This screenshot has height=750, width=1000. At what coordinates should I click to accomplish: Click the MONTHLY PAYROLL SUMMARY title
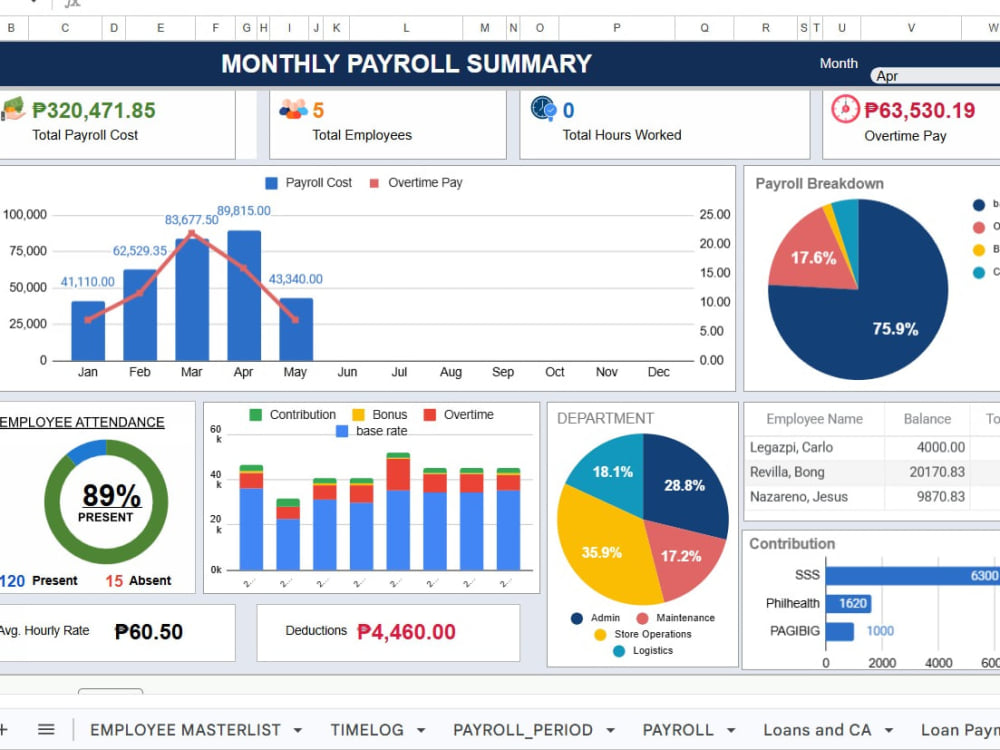coord(406,64)
